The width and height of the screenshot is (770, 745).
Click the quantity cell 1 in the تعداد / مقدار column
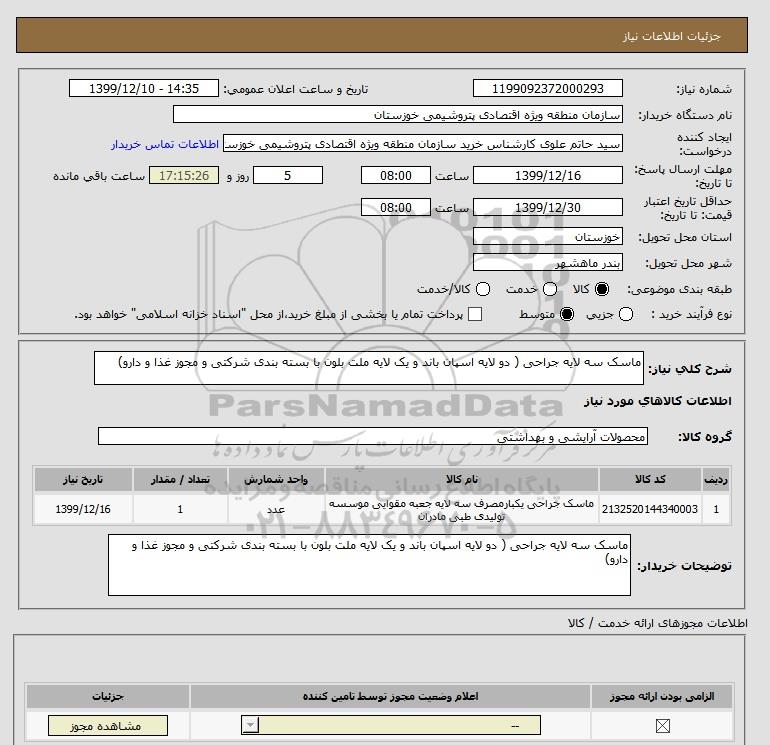tap(180, 509)
